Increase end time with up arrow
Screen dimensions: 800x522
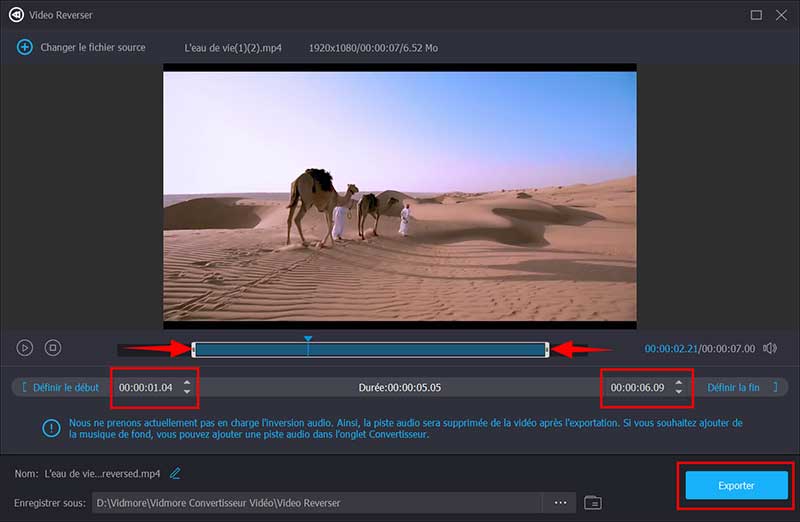[x=679, y=383]
